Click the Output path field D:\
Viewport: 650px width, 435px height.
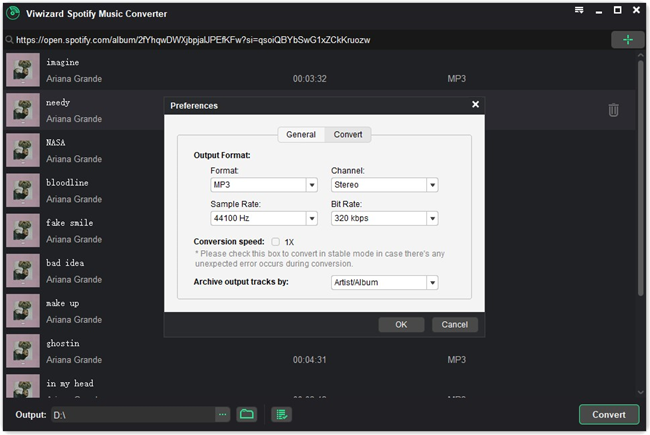(133, 414)
